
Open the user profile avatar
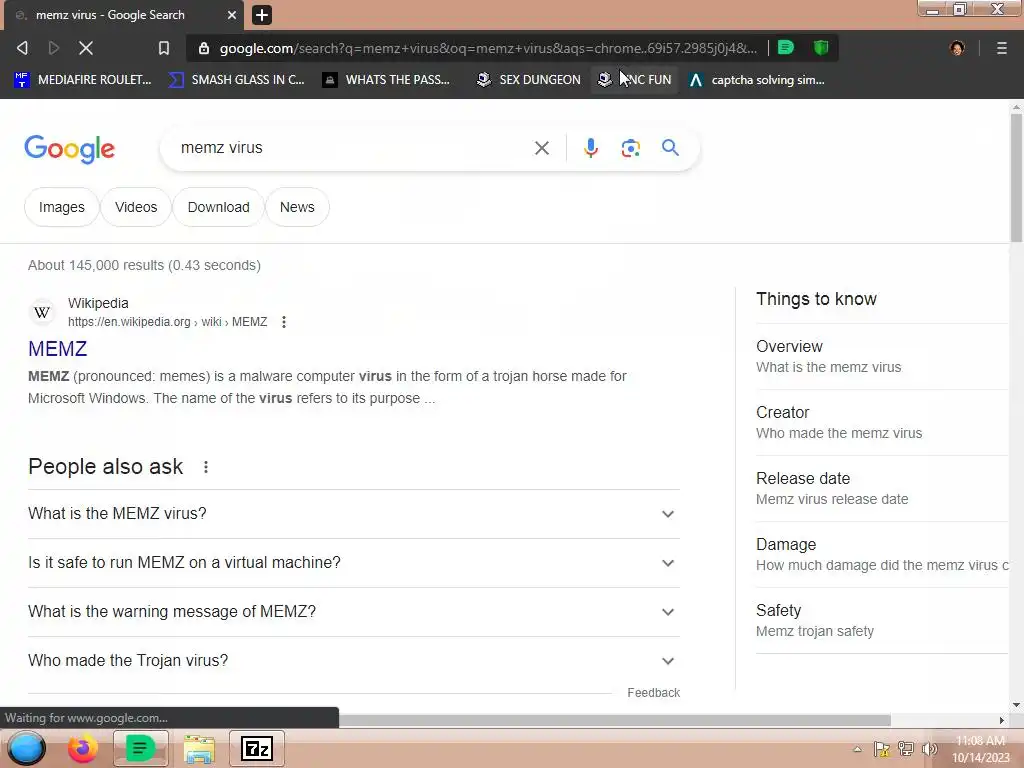click(957, 48)
